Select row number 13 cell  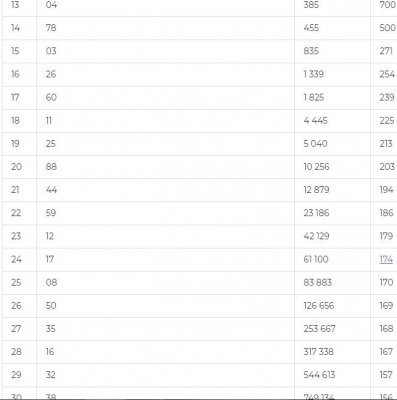click(x=15, y=5)
